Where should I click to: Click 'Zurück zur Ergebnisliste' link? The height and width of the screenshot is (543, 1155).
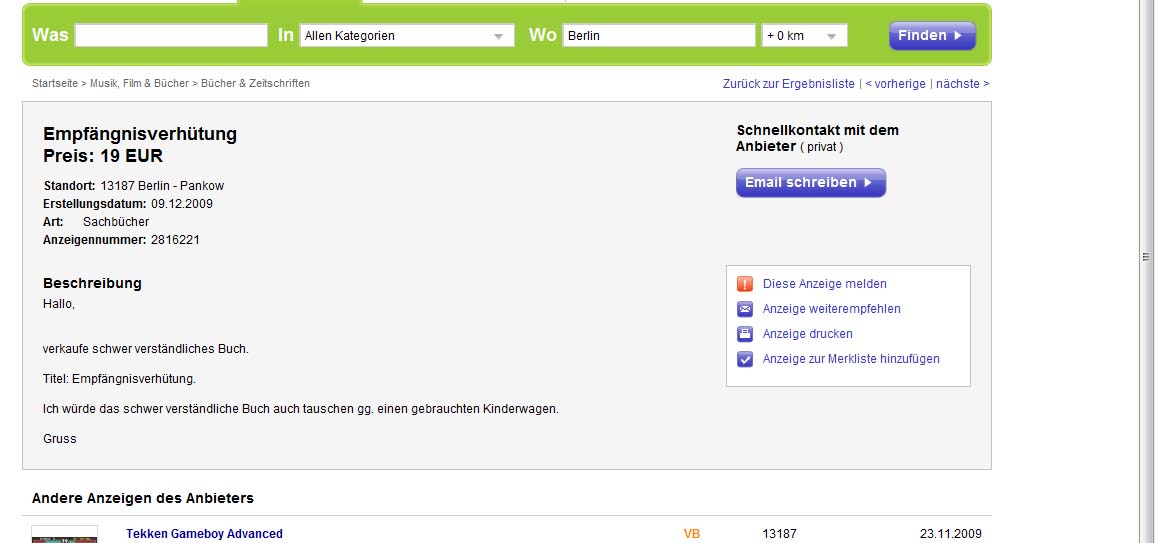click(x=788, y=84)
